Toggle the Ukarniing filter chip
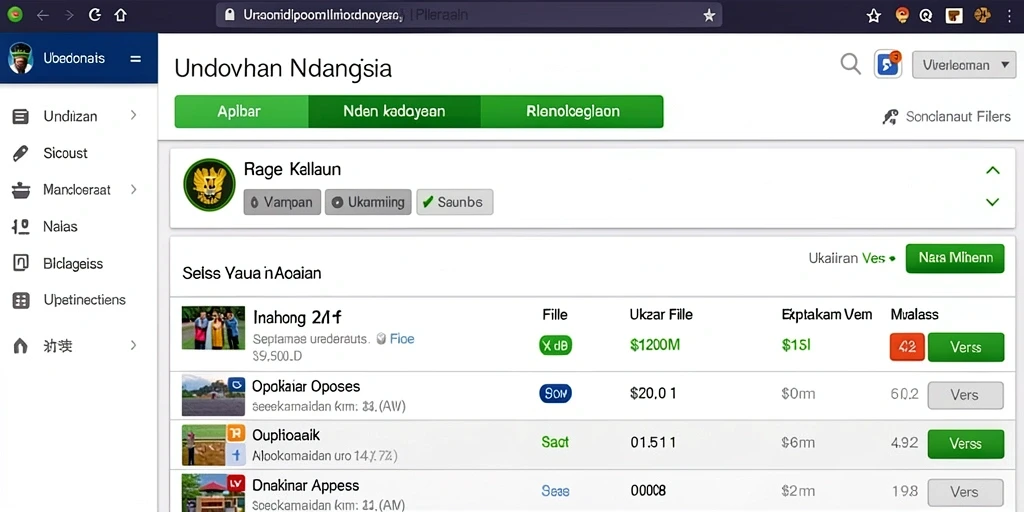This screenshot has height=512, width=1024. pos(368,202)
